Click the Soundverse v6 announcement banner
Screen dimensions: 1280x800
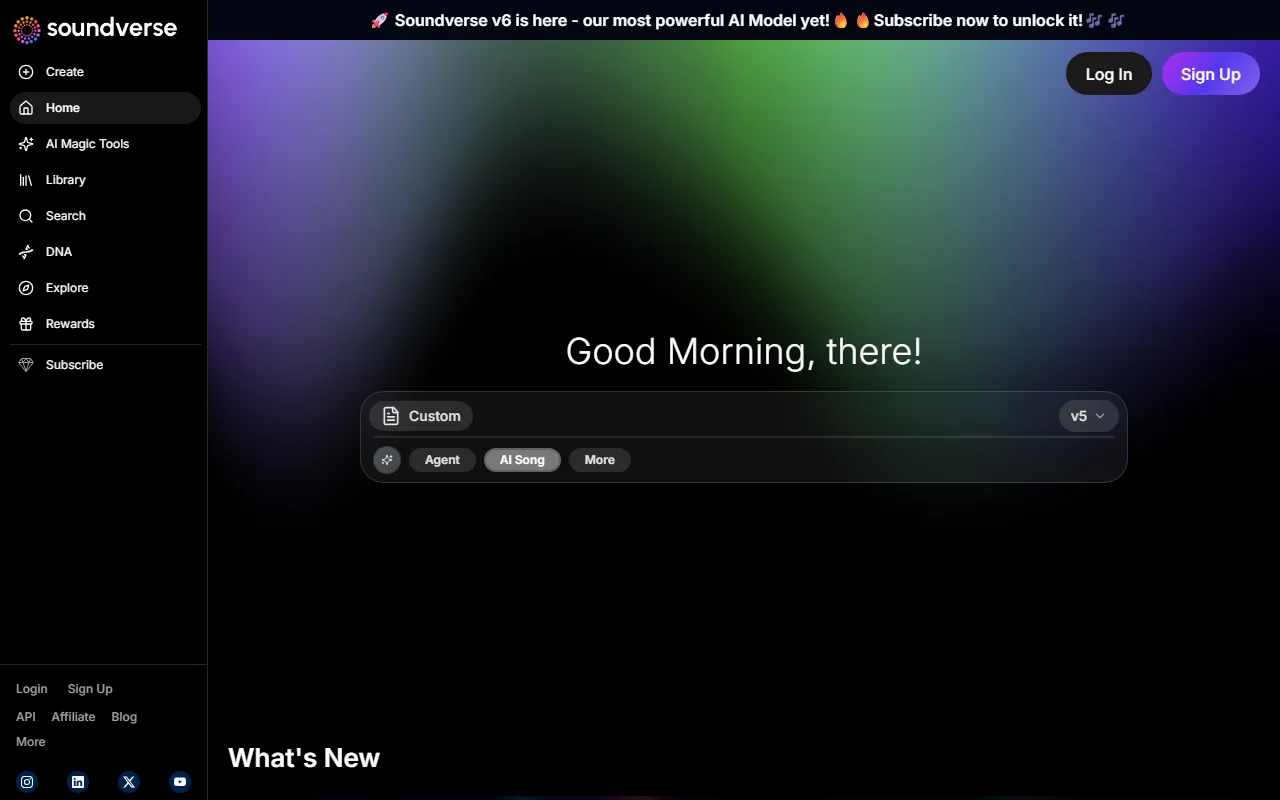pos(747,20)
